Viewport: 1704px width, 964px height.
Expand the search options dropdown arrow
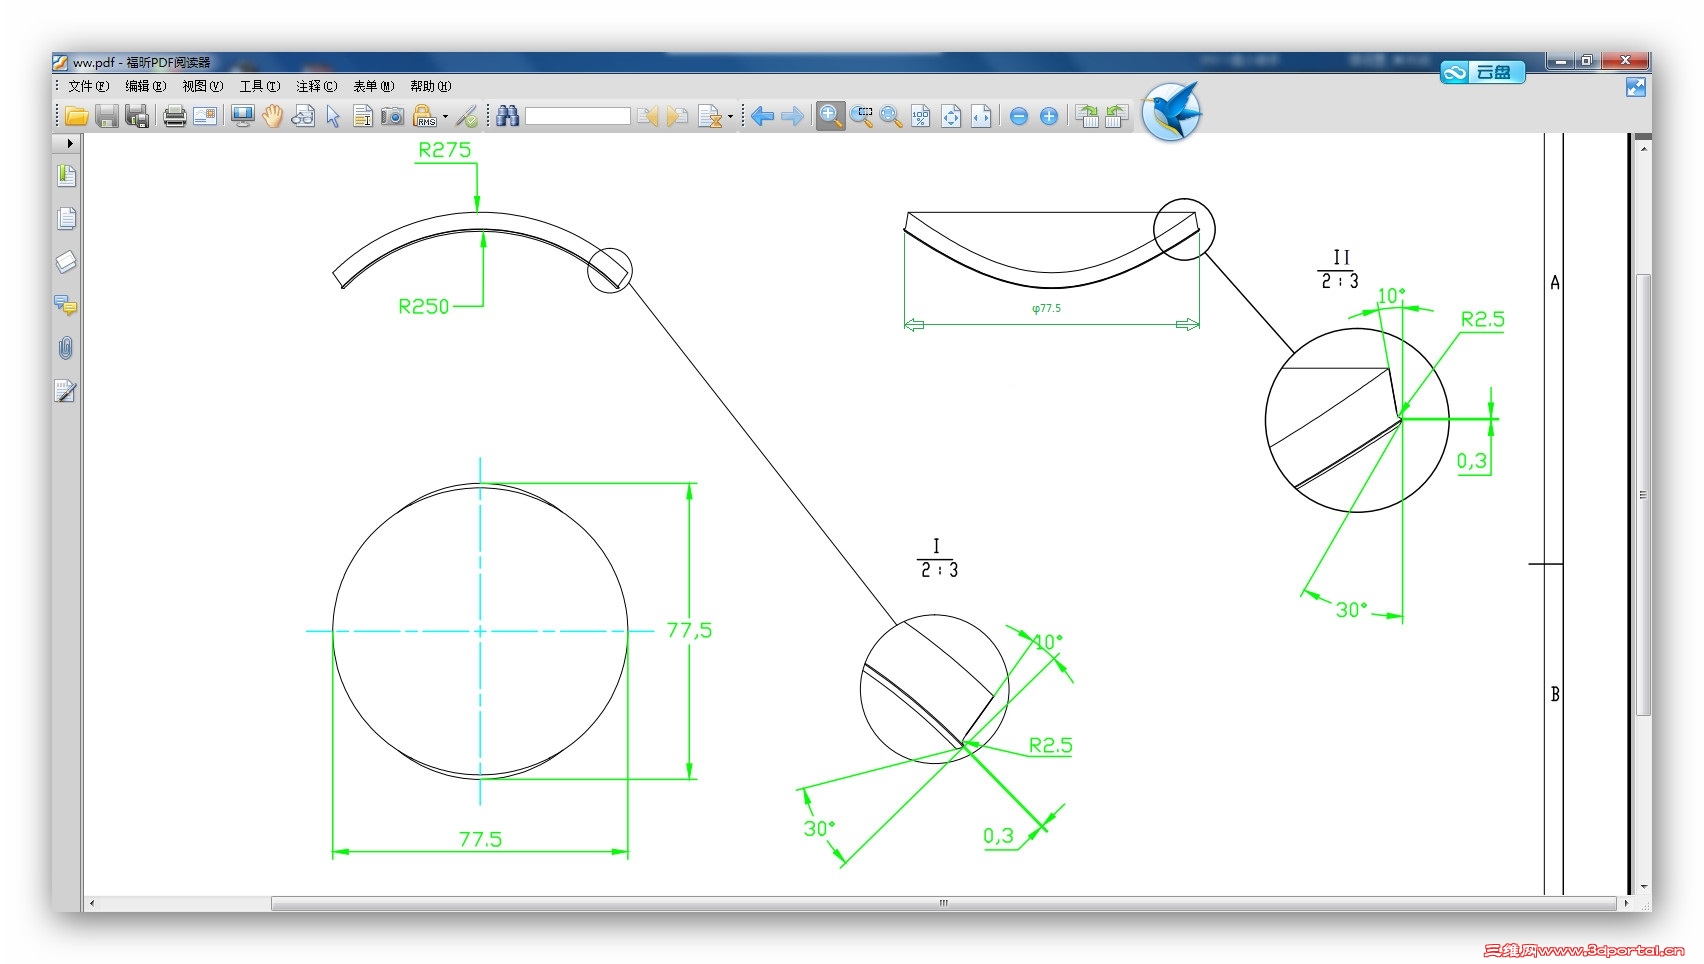point(730,116)
